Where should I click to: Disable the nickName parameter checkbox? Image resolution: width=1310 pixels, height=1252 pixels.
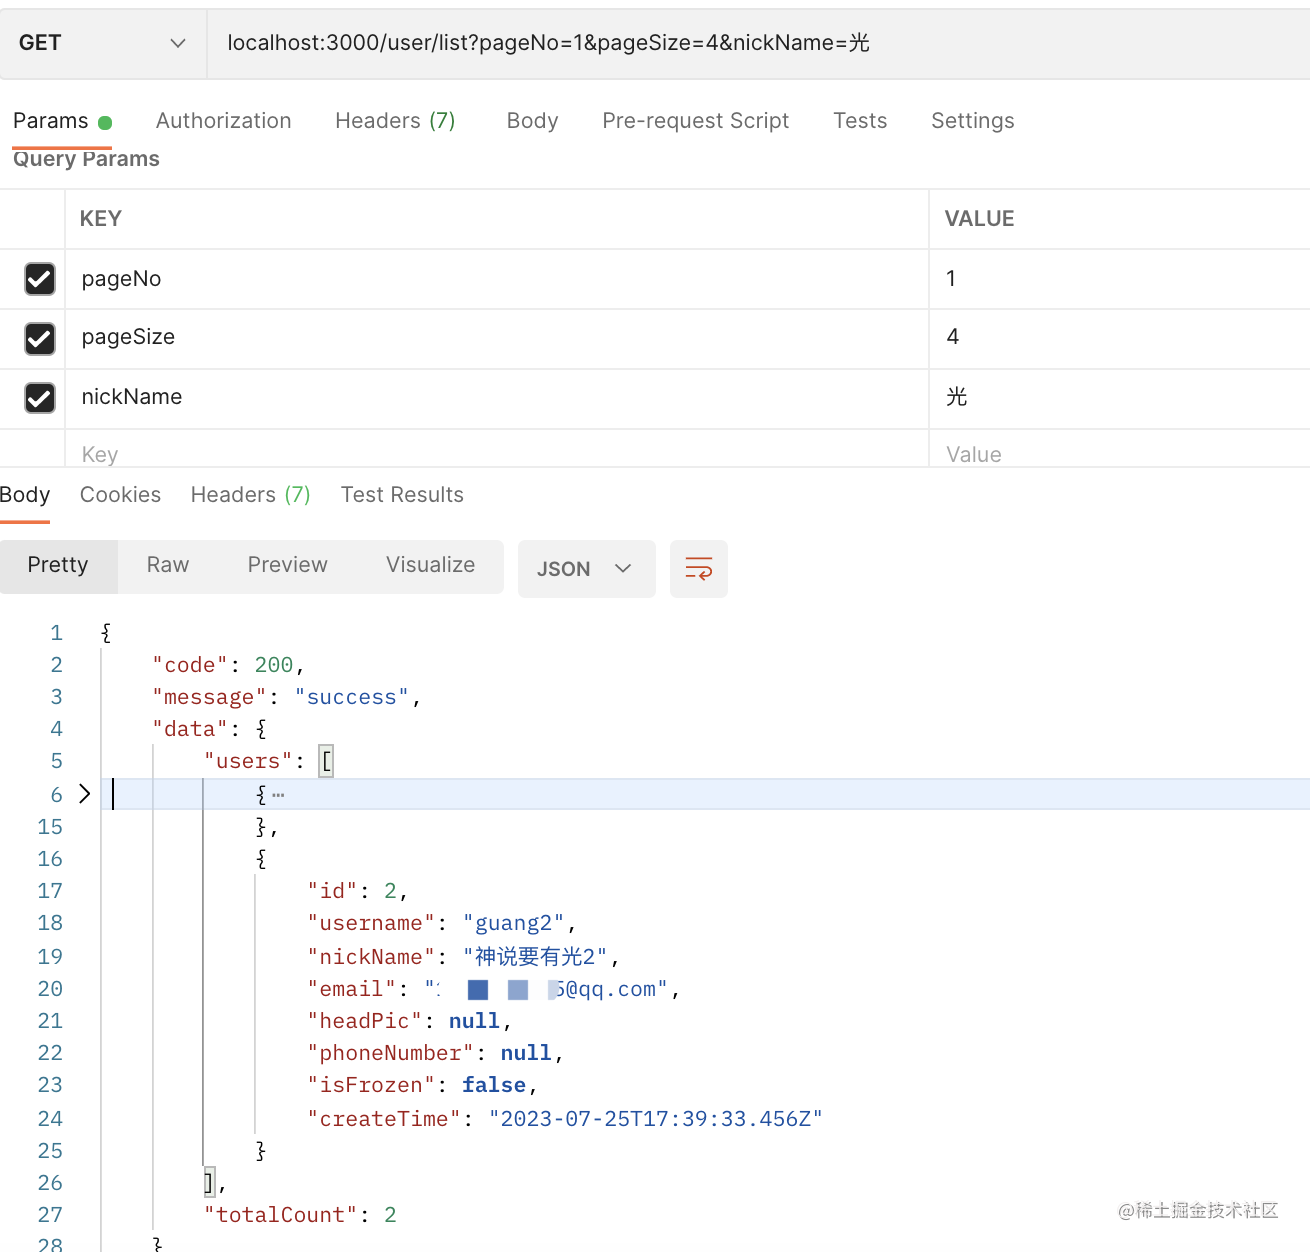click(40, 398)
